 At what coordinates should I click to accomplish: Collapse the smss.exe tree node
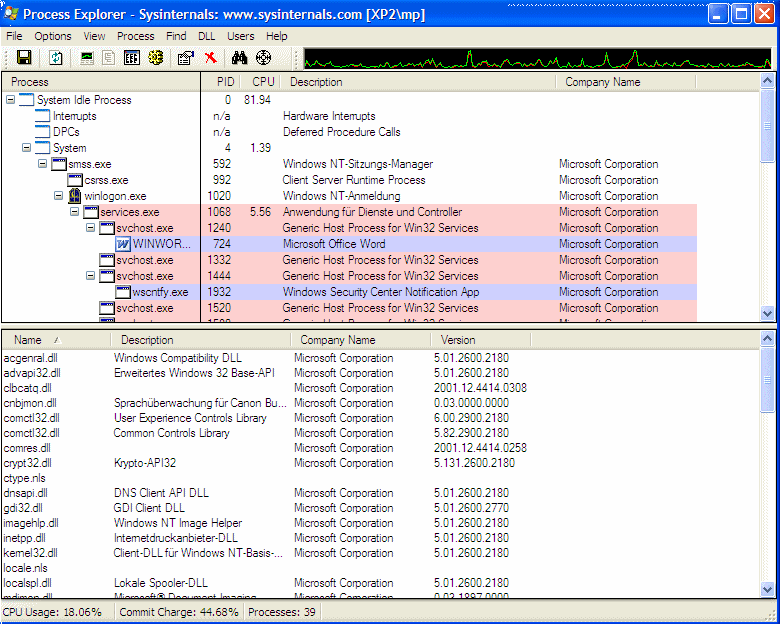click(x=43, y=164)
